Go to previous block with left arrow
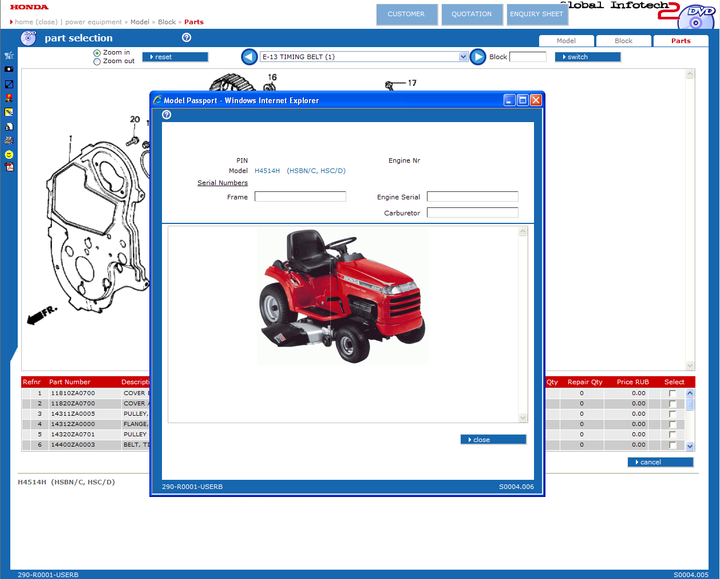 coord(249,57)
